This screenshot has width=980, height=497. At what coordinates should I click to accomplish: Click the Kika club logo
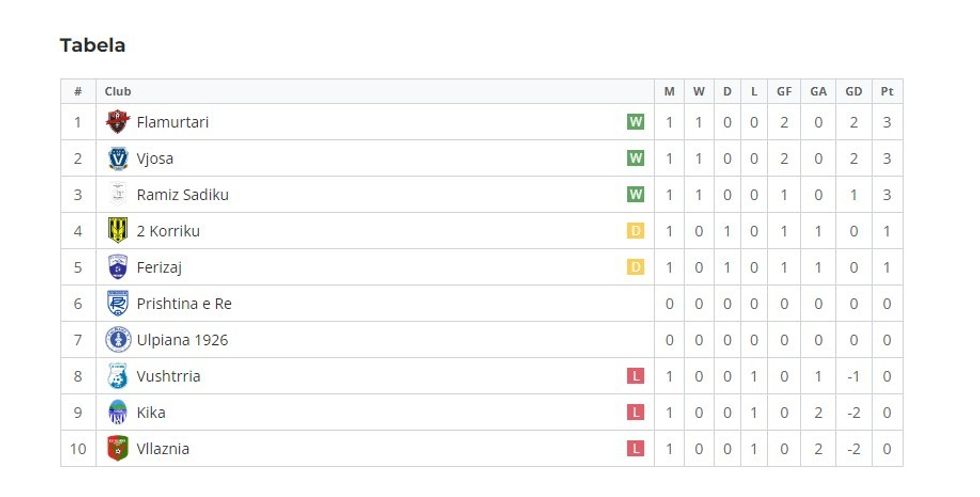coord(118,412)
